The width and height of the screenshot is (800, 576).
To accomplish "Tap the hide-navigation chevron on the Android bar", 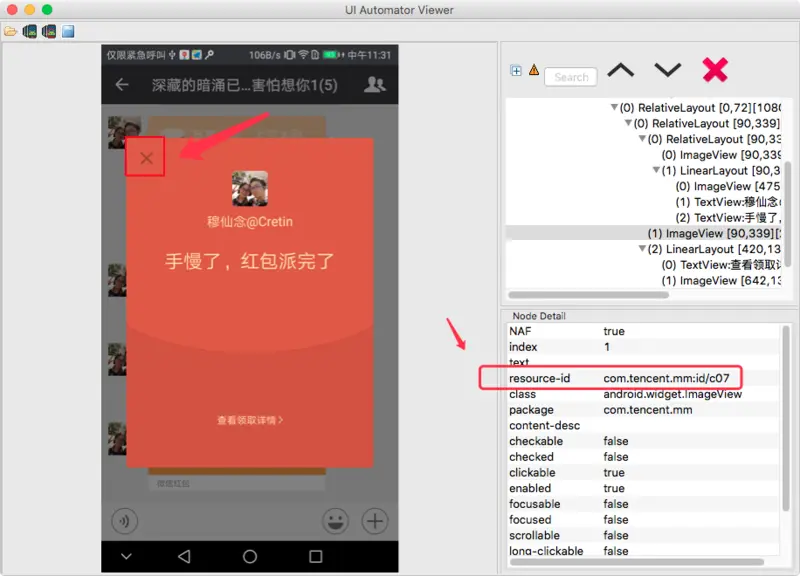I will click(126, 556).
